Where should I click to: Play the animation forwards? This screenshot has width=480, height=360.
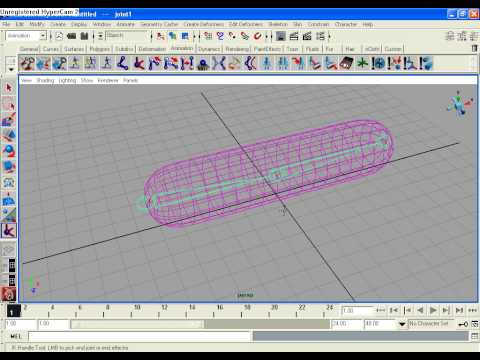(x=433, y=310)
